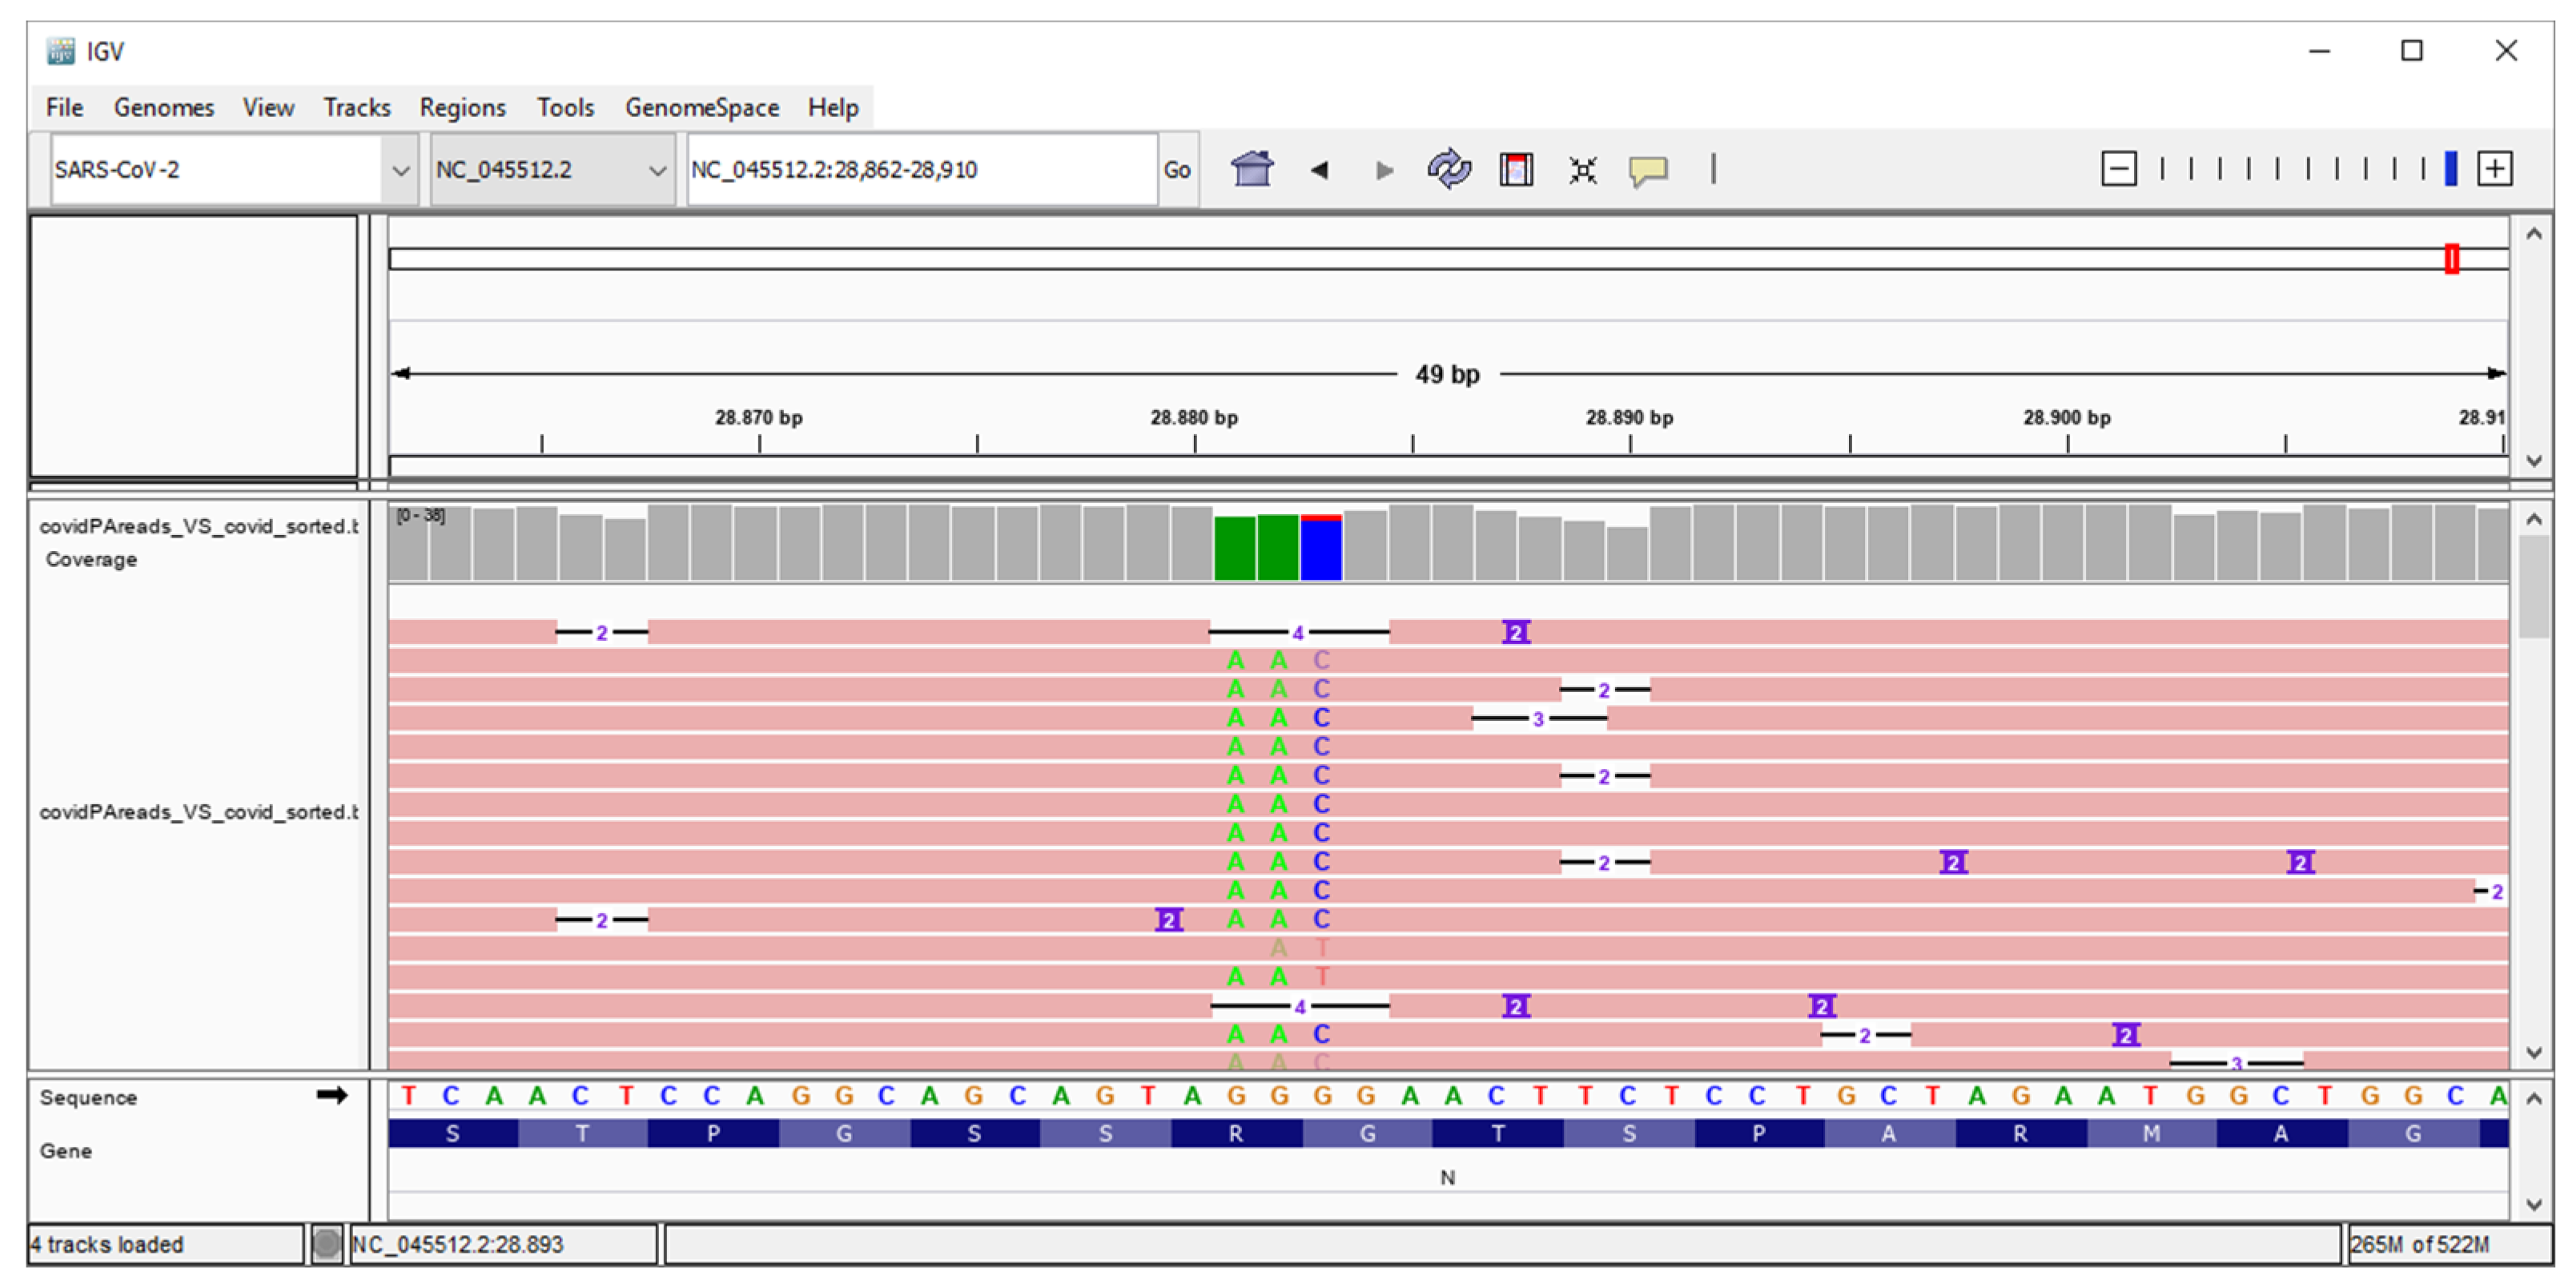
Task: Open the NC_045512.2 chromosome dropdown
Action: [657, 170]
